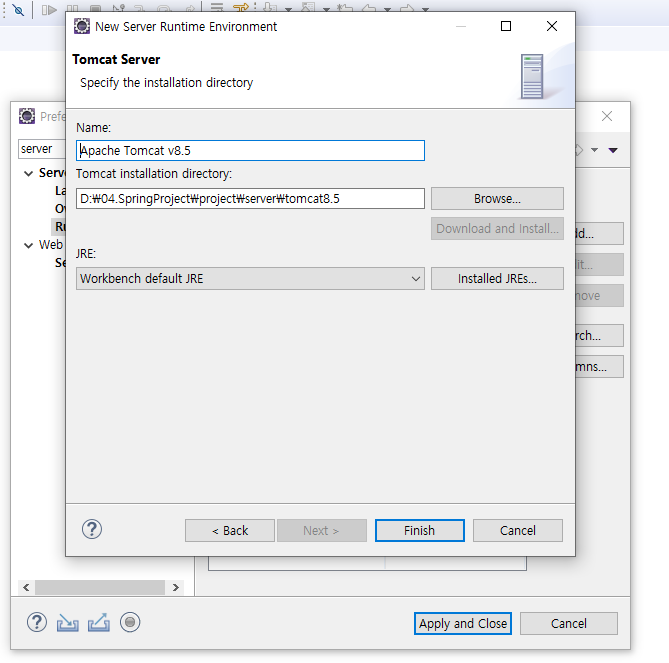The height and width of the screenshot is (663, 669).
Task: Click the Finish button
Action: tap(419, 530)
